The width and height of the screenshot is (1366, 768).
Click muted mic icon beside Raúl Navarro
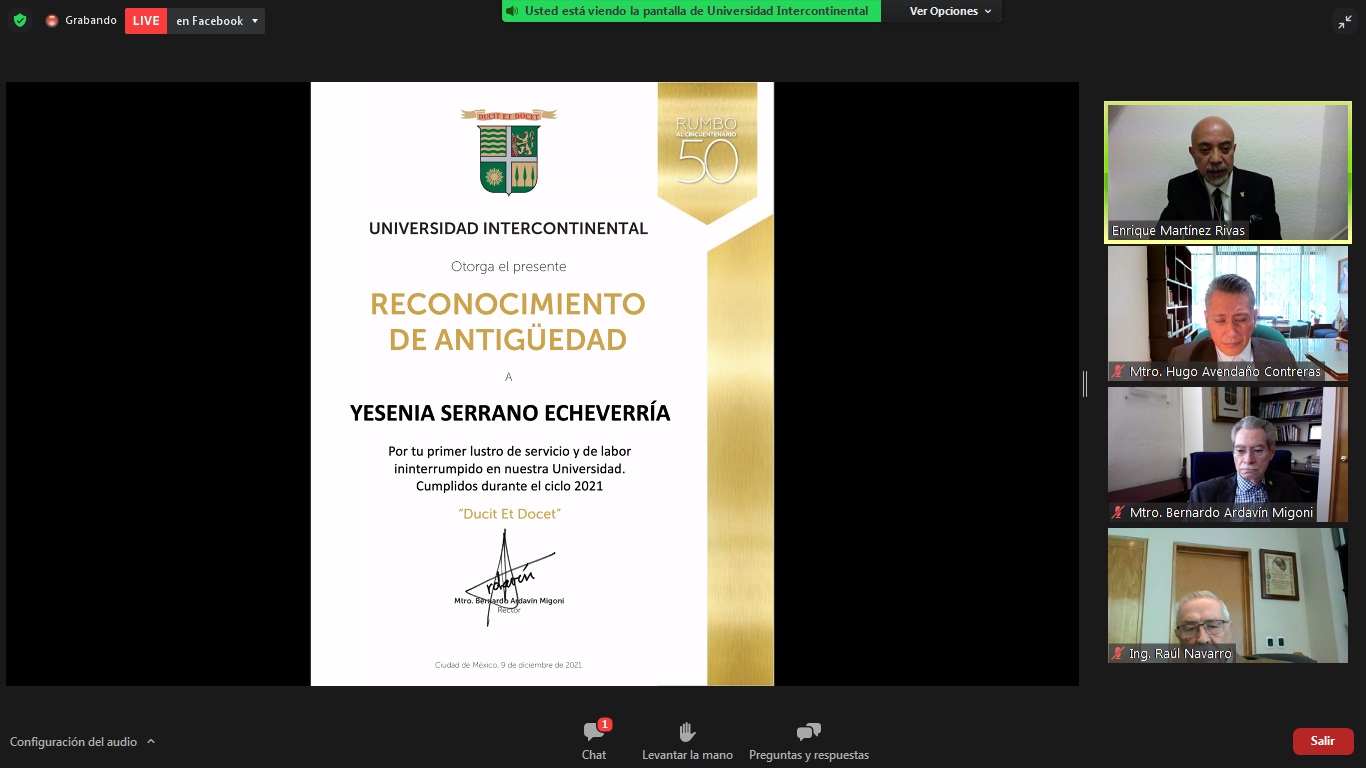point(1118,653)
